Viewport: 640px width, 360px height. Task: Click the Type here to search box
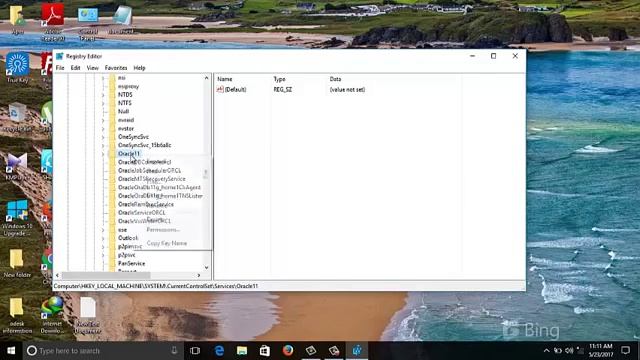coord(102,350)
